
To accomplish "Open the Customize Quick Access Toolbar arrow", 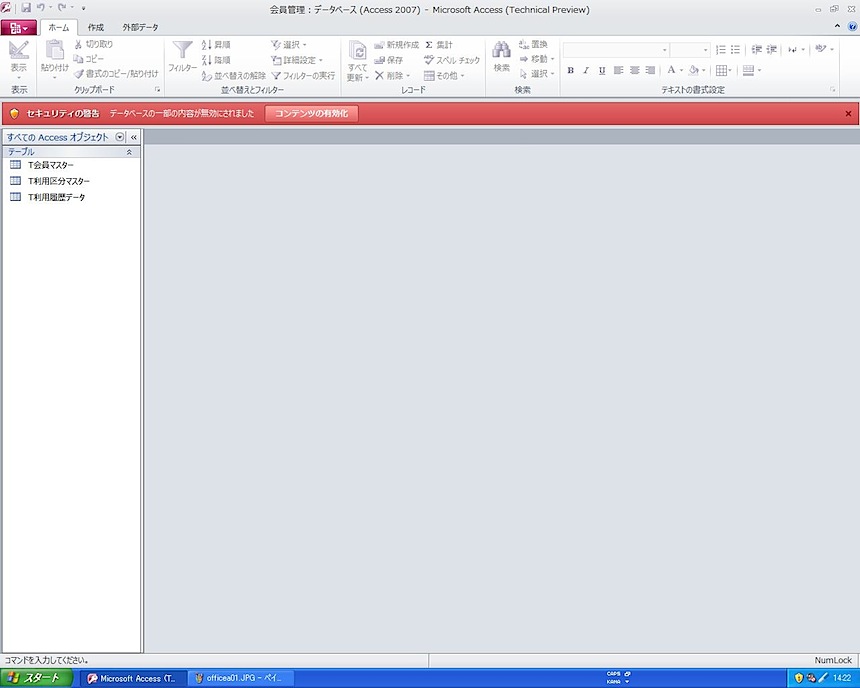I will coord(83,8).
